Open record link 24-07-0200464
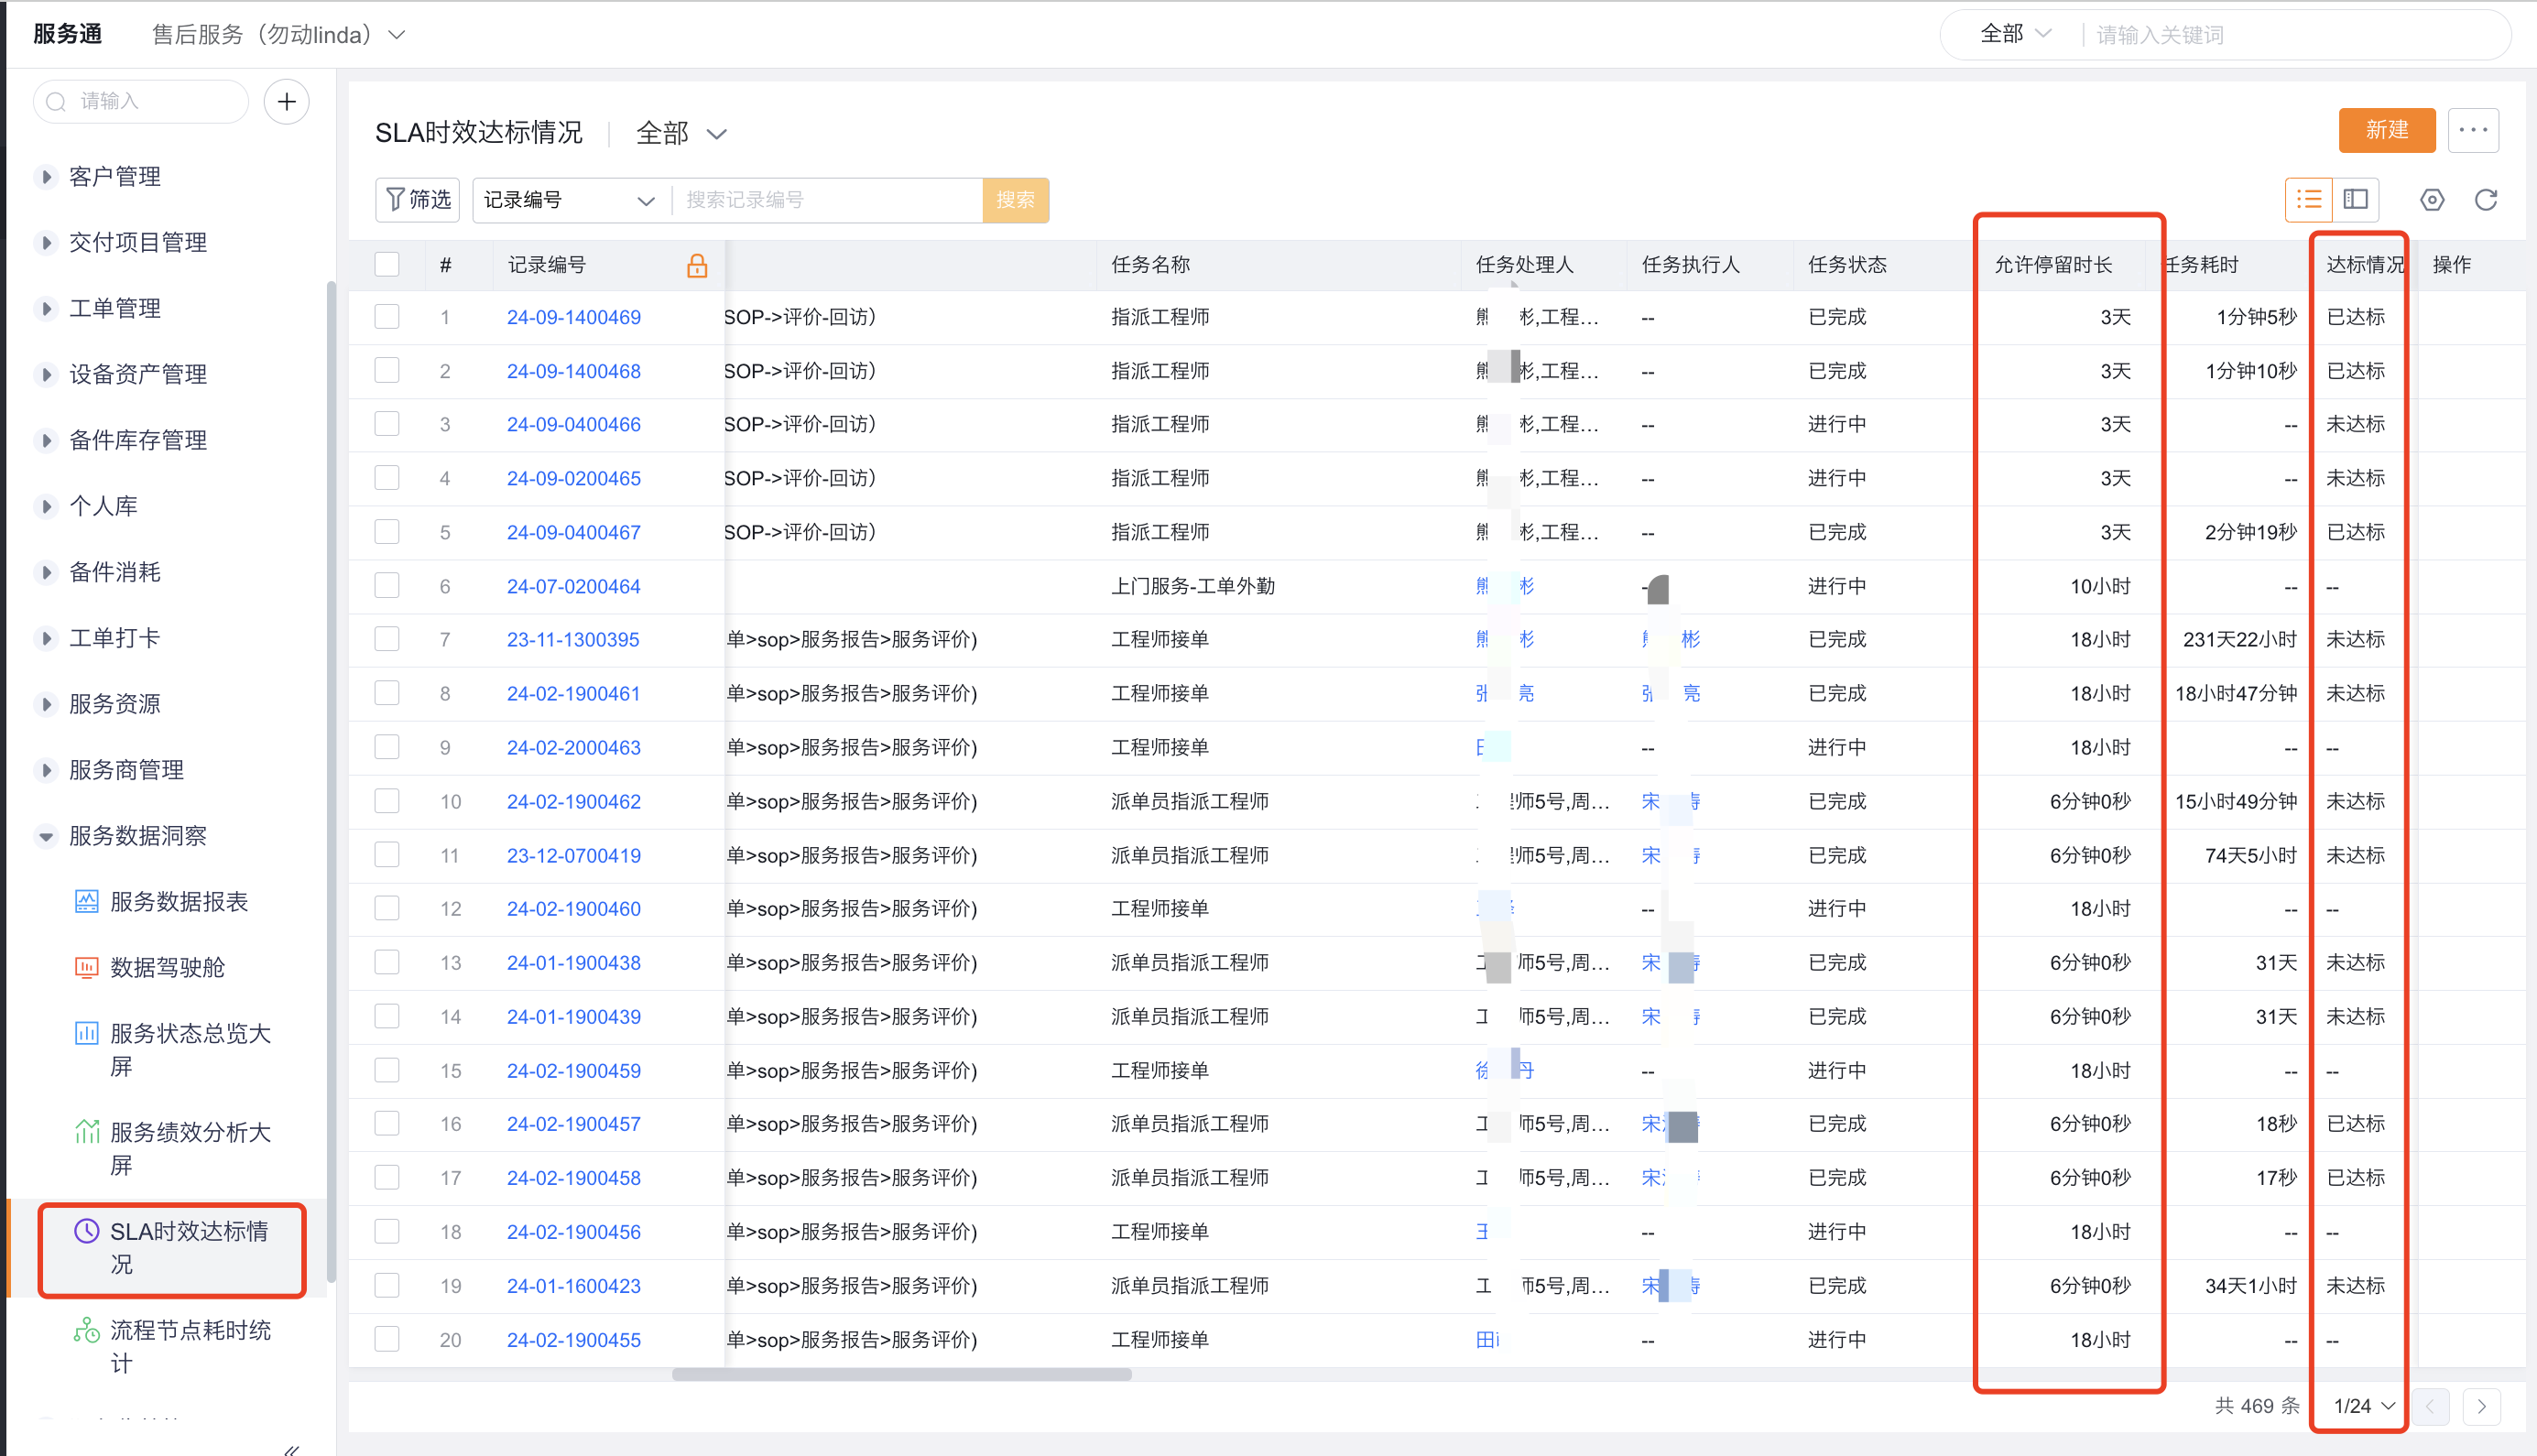The image size is (2537, 1456). pyautogui.click(x=573, y=586)
